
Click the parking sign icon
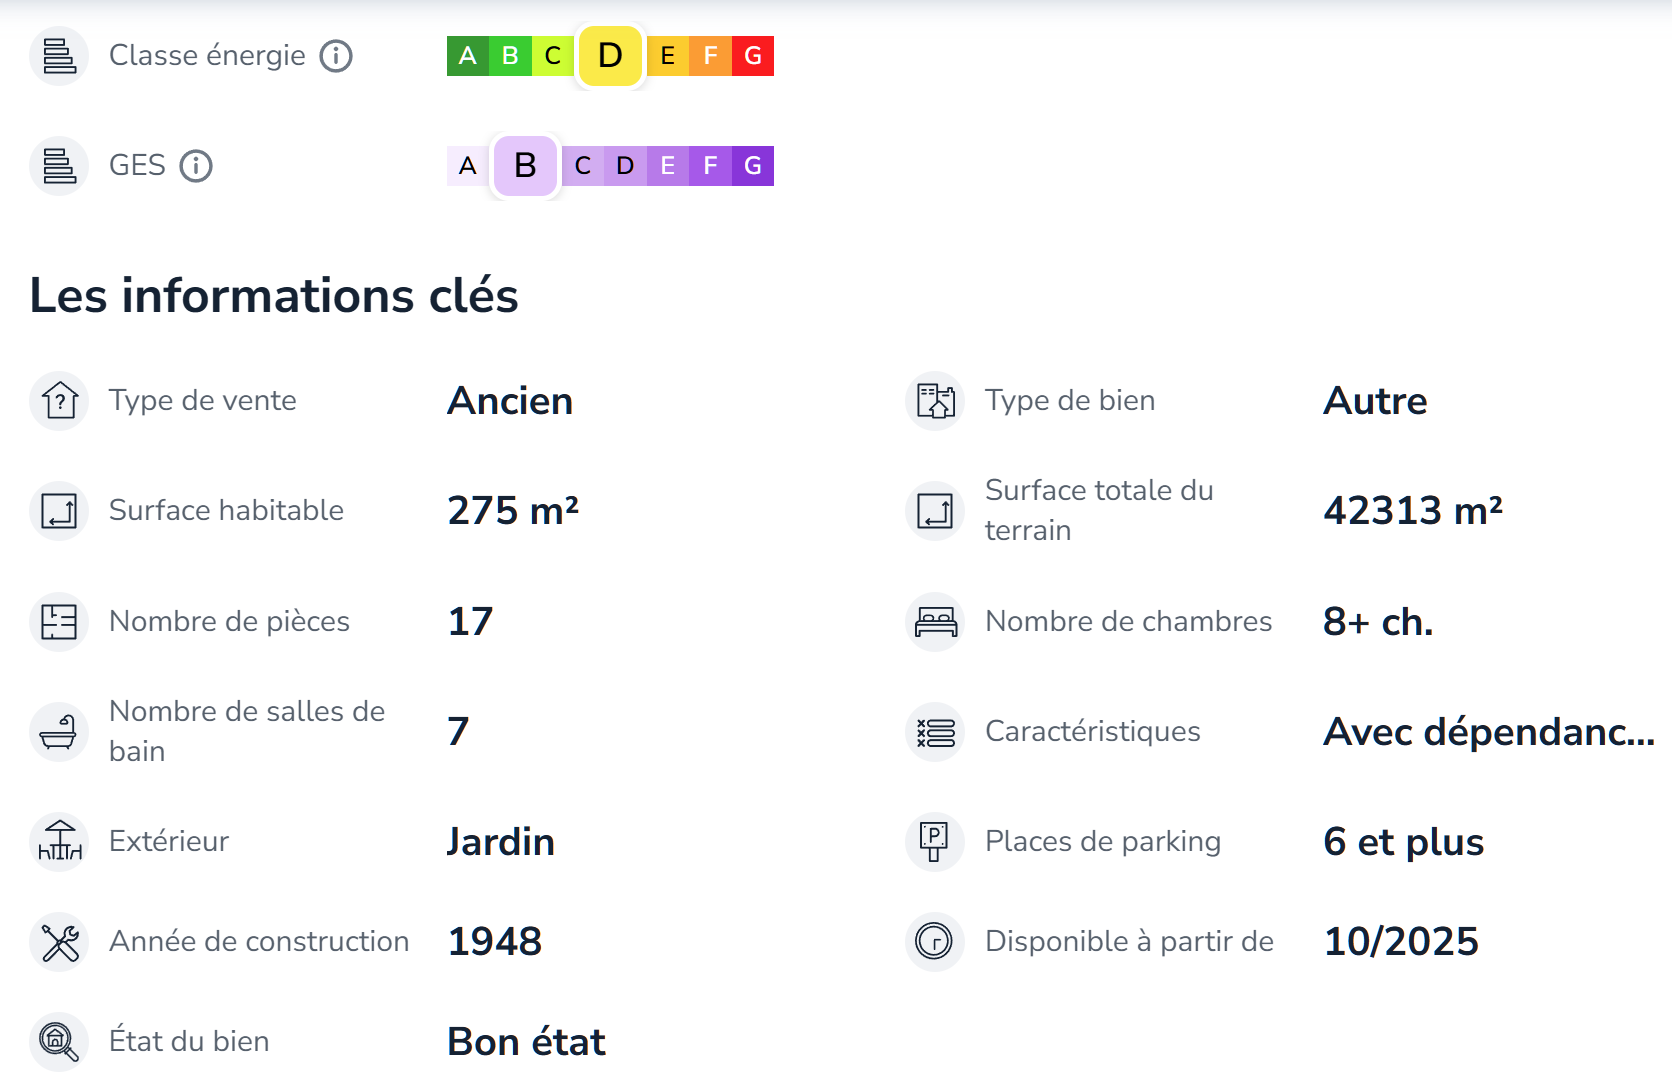click(934, 841)
